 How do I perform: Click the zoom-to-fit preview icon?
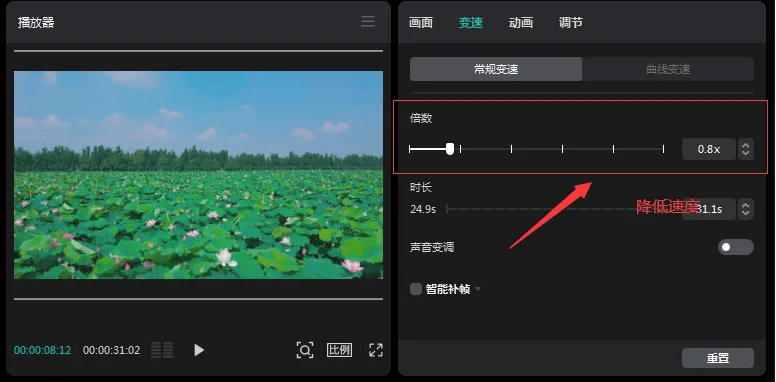coord(305,350)
